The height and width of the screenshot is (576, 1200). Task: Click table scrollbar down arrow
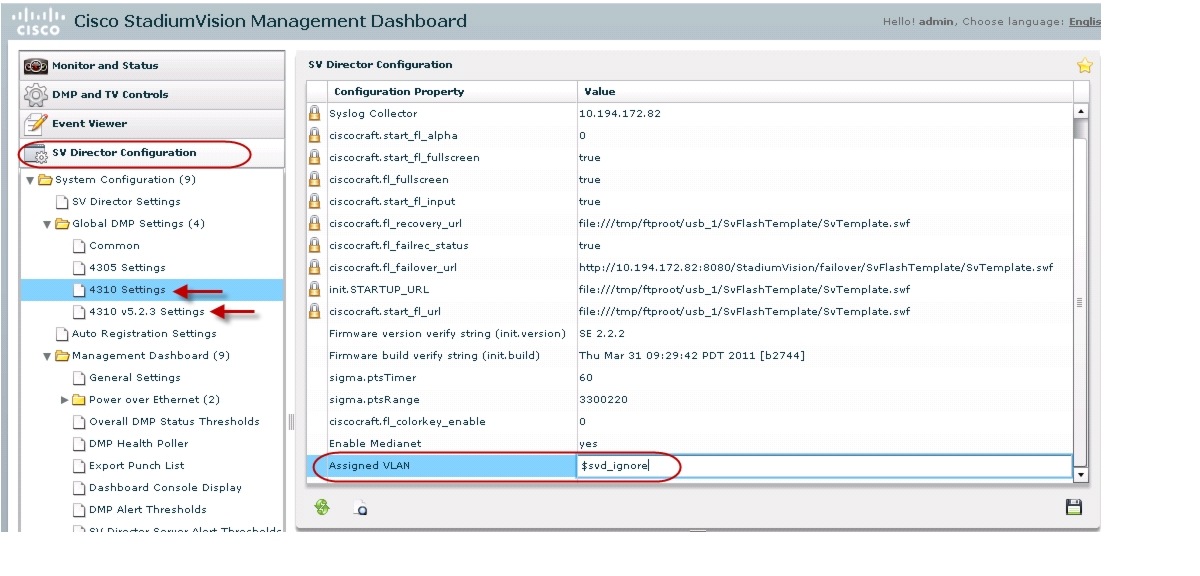click(1080, 474)
